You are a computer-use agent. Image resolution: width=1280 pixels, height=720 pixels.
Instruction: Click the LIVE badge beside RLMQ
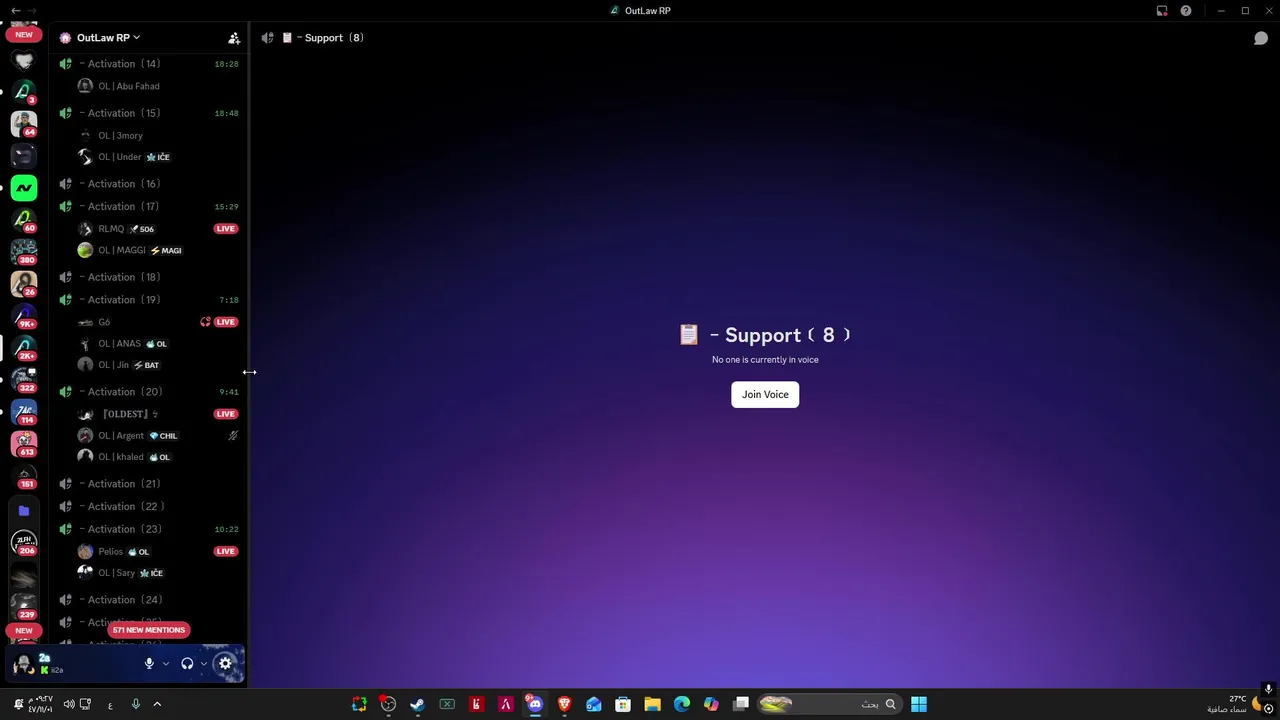(226, 229)
